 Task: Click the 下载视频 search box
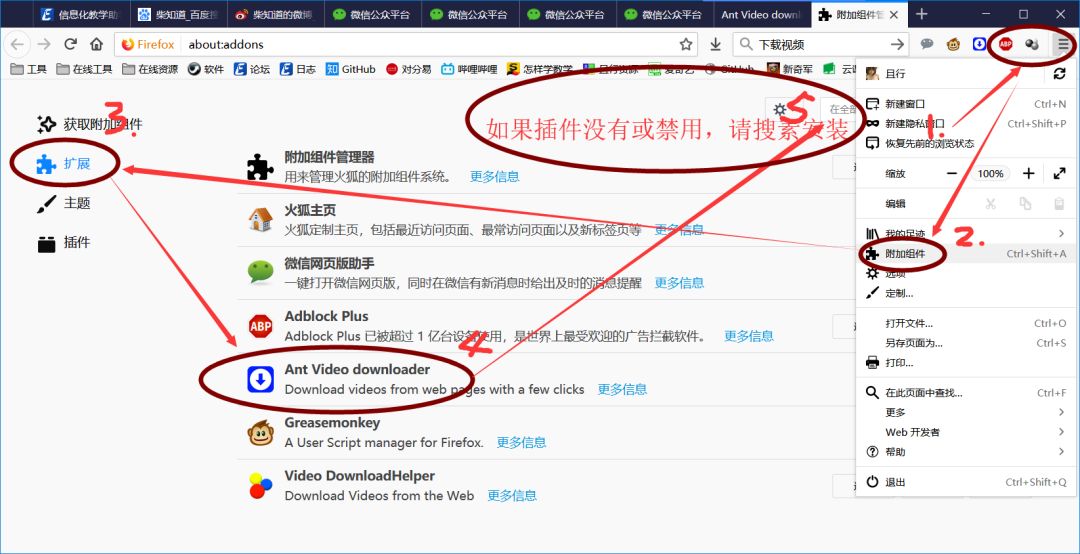point(822,44)
